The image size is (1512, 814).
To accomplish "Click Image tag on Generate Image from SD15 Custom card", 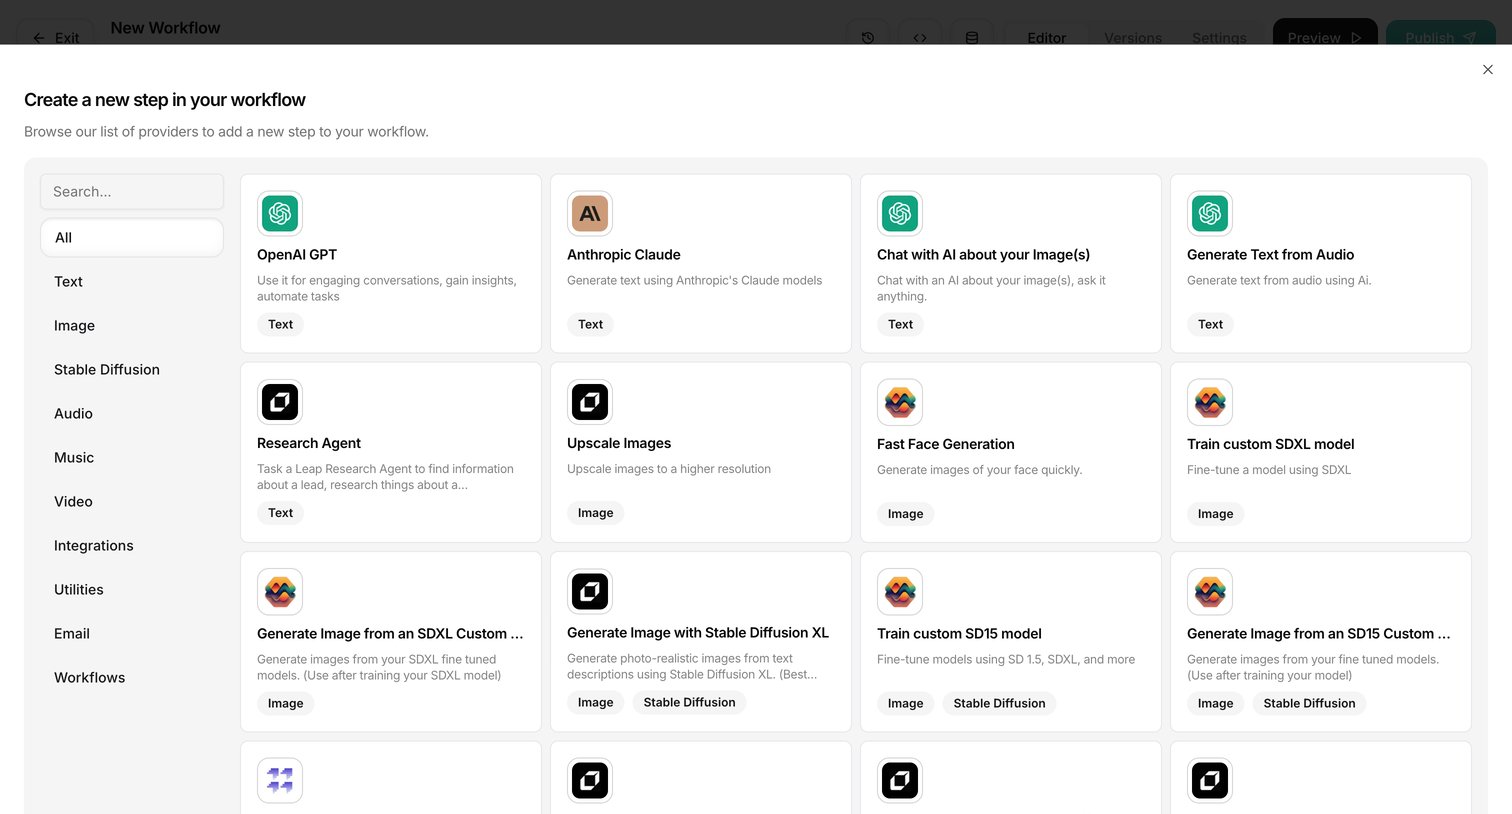I will click(x=1216, y=703).
